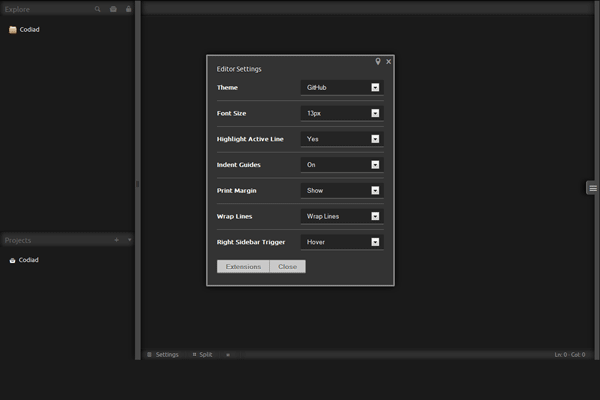Viewport: 600px width, 400px height.
Task: Expand the Wrap Lines dropdown
Action: pyautogui.click(x=342, y=216)
